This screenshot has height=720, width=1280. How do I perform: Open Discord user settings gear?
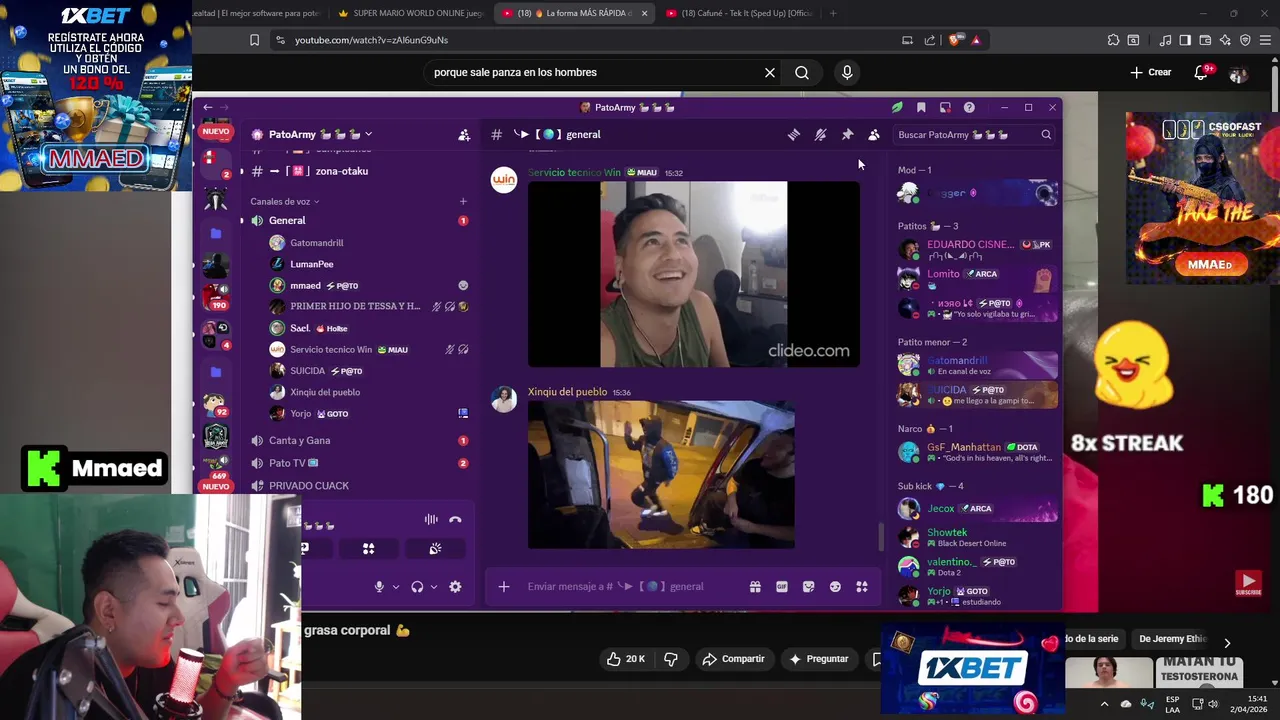tap(455, 587)
